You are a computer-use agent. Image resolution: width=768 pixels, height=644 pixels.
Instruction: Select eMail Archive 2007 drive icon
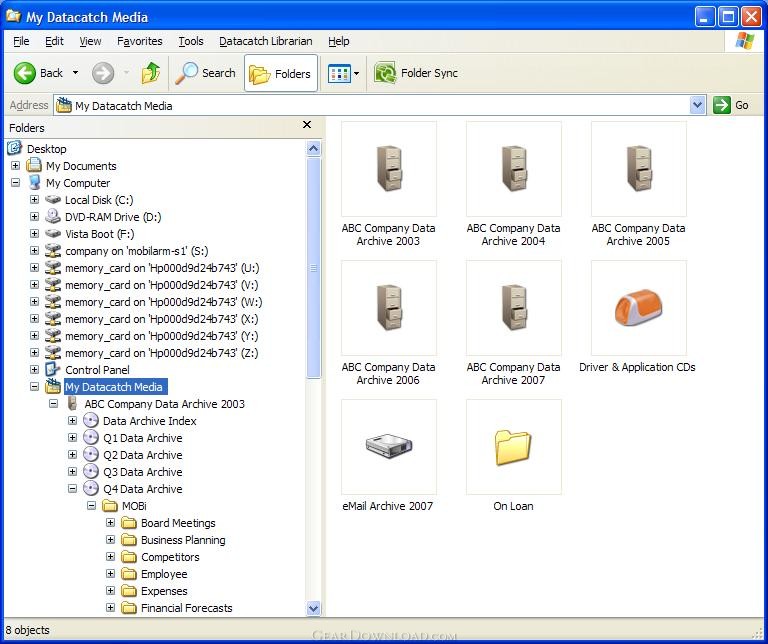[389, 447]
